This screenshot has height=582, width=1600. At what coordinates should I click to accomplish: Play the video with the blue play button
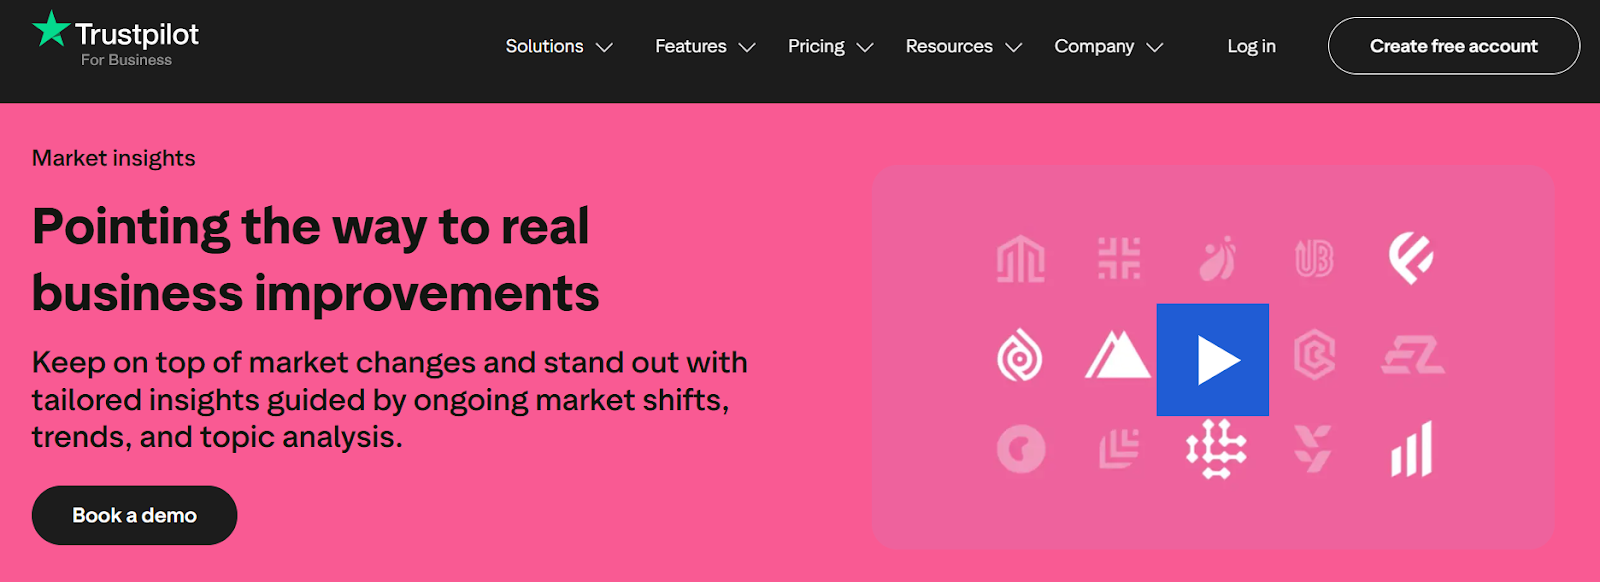click(1213, 360)
